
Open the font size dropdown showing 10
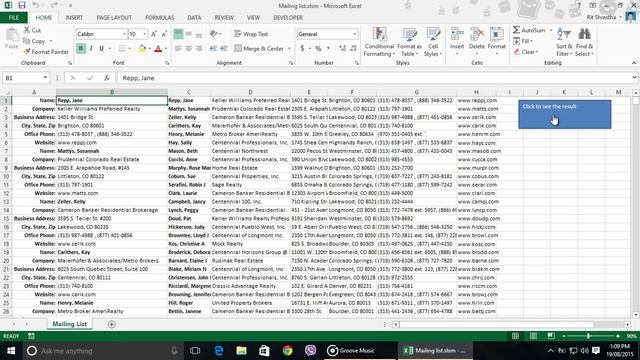point(144,34)
